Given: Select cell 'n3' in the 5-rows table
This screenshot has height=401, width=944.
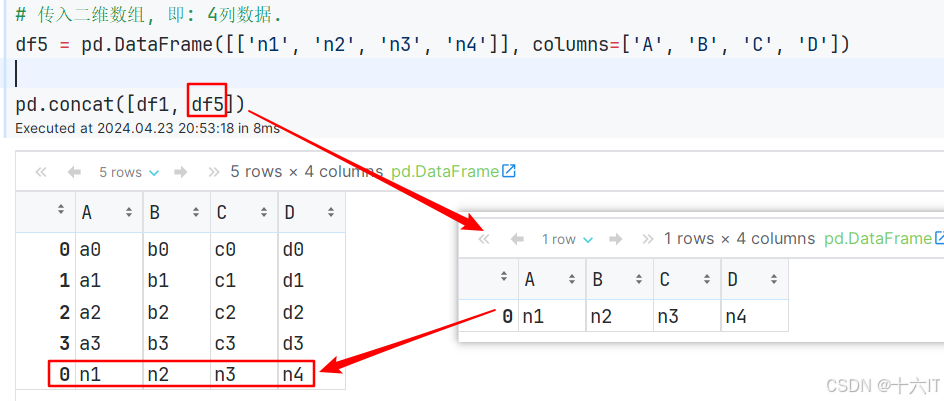Looking at the screenshot, I should pyautogui.click(x=244, y=375).
